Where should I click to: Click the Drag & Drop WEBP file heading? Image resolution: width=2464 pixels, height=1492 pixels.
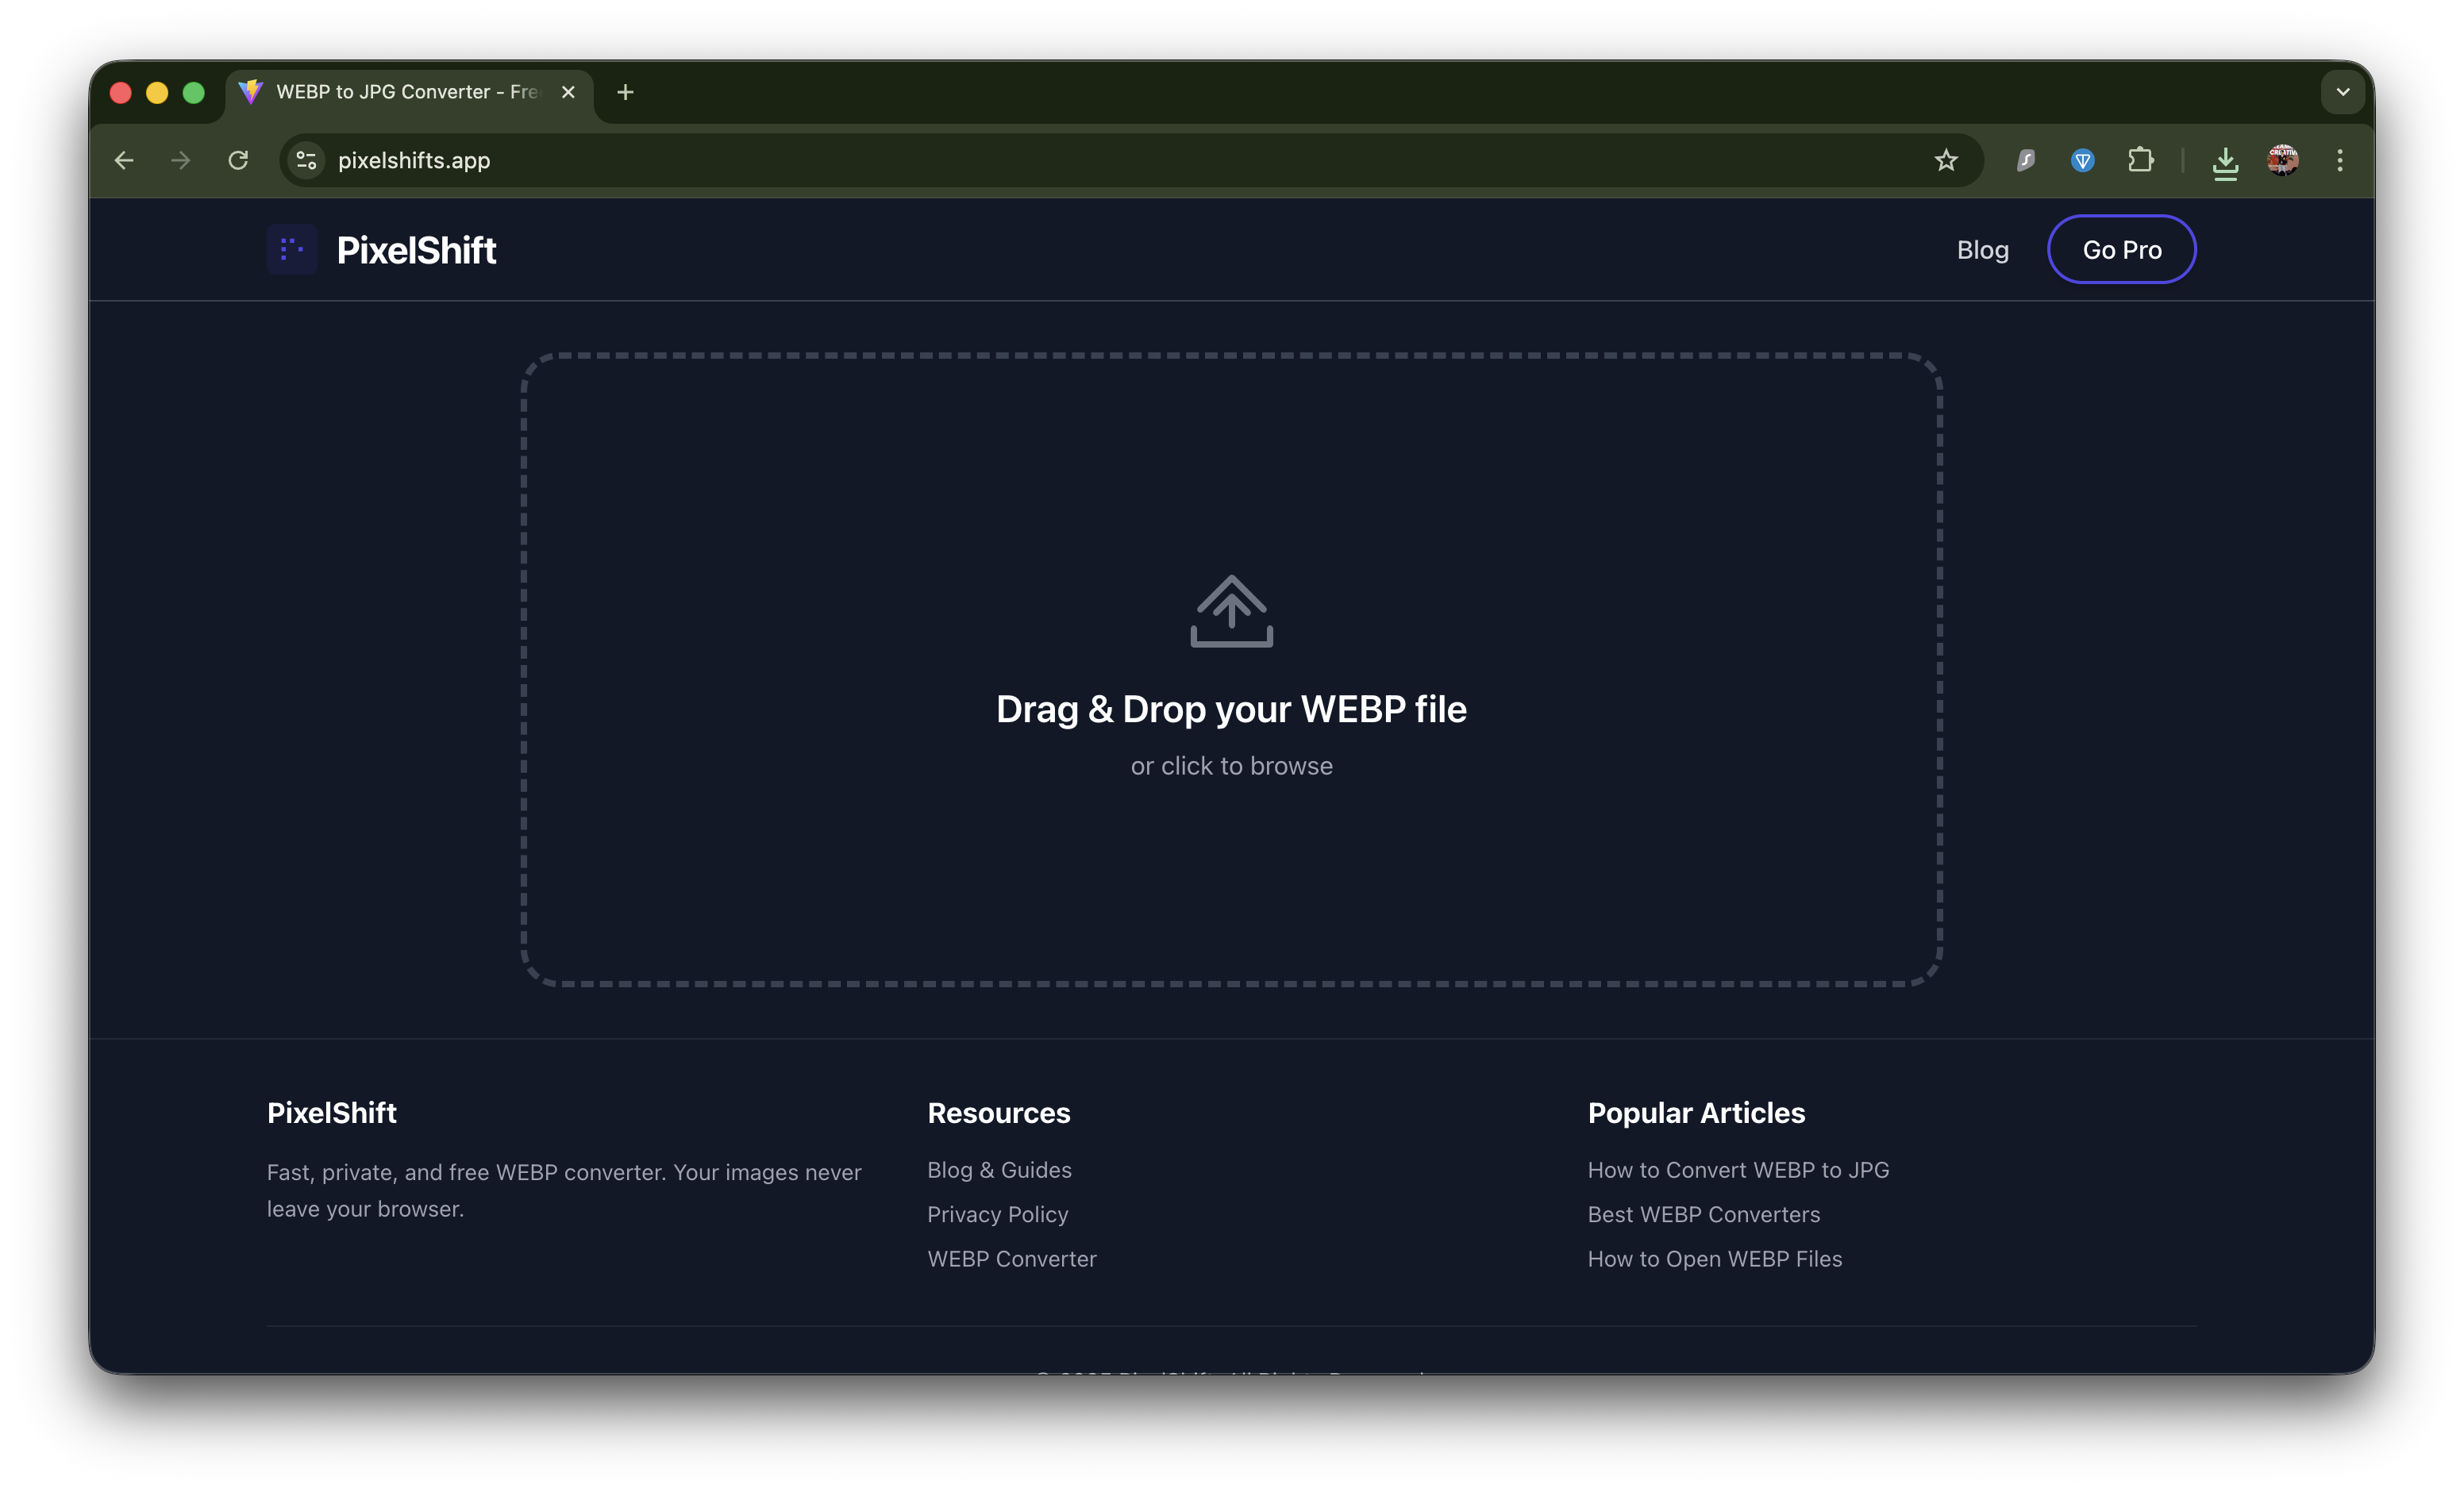[x=1231, y=709]
